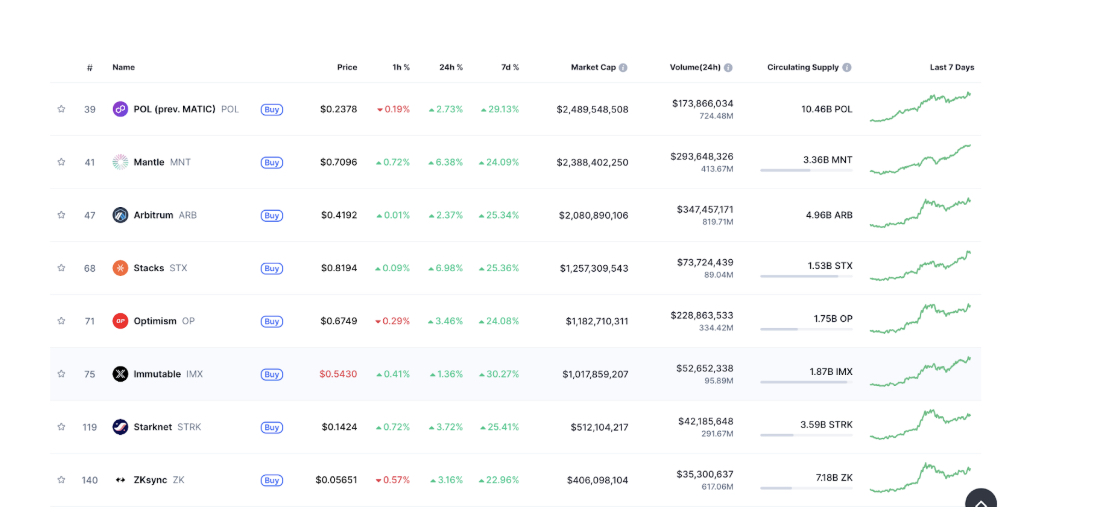Click the Mantle coin logo icon
1107x519 pixels.
tap(120, 162)
